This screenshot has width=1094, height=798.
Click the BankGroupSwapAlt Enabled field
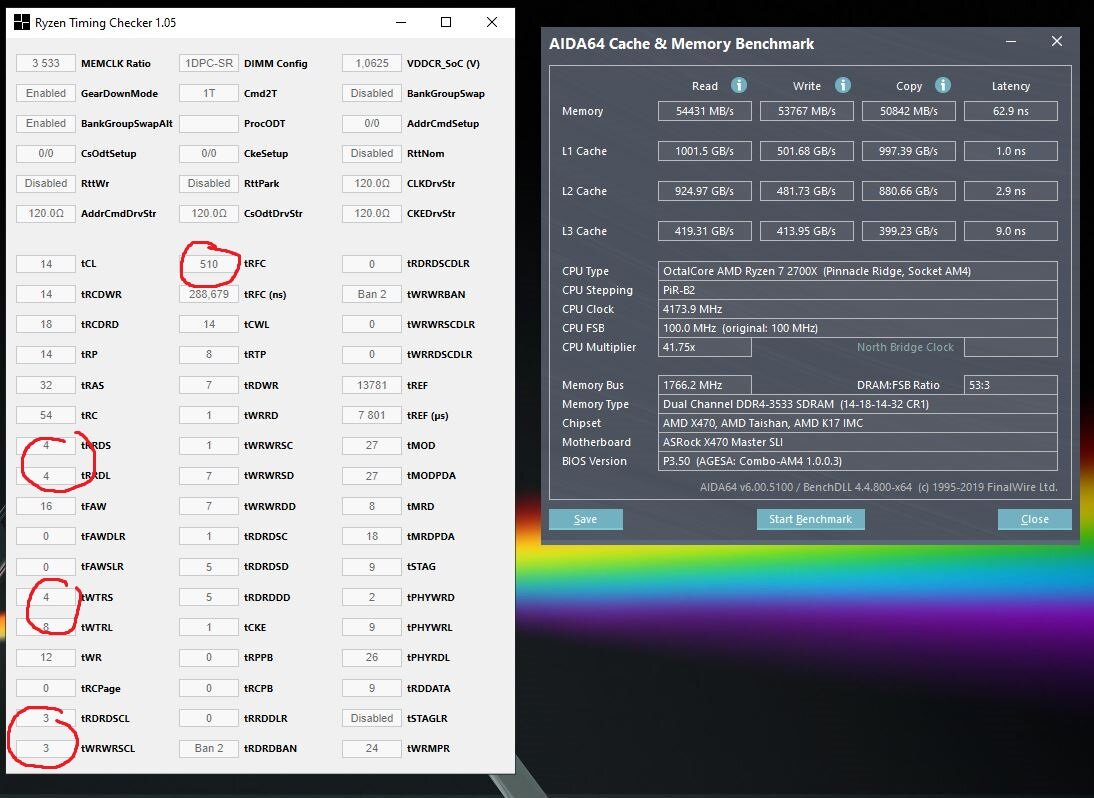tap(46, 123)
